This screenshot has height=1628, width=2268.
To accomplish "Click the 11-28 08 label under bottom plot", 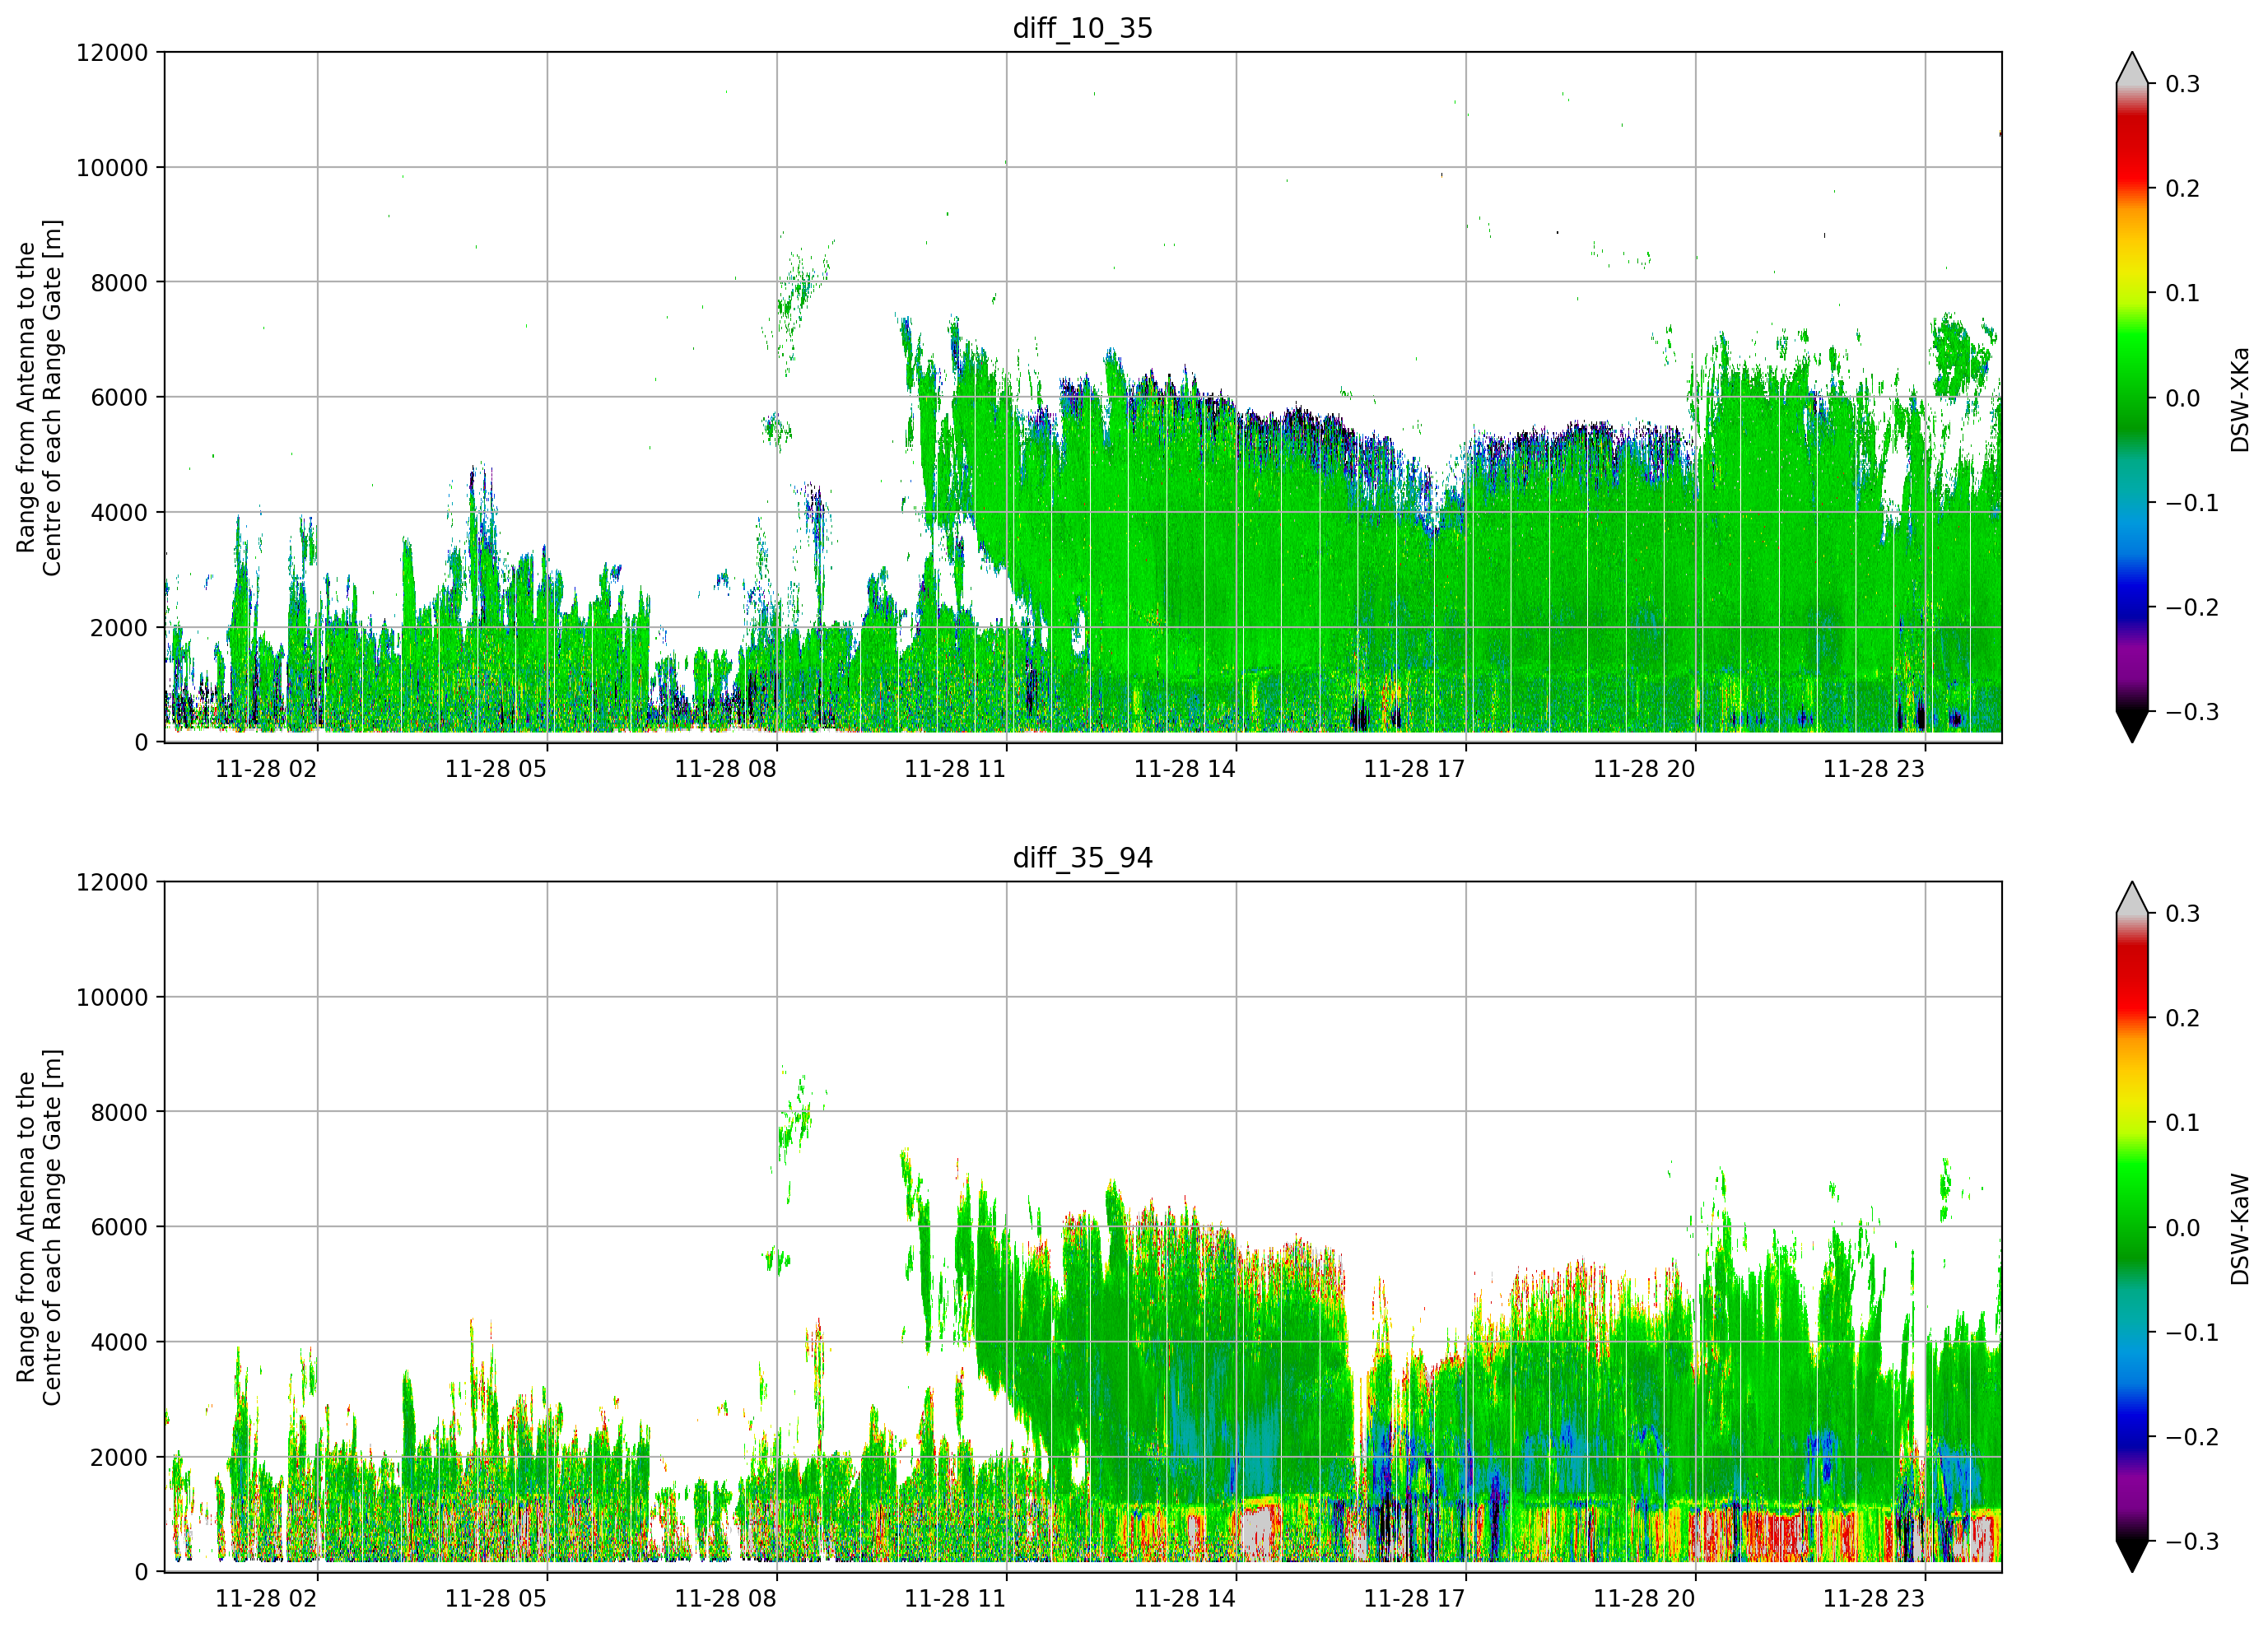I will [725, 1599].
